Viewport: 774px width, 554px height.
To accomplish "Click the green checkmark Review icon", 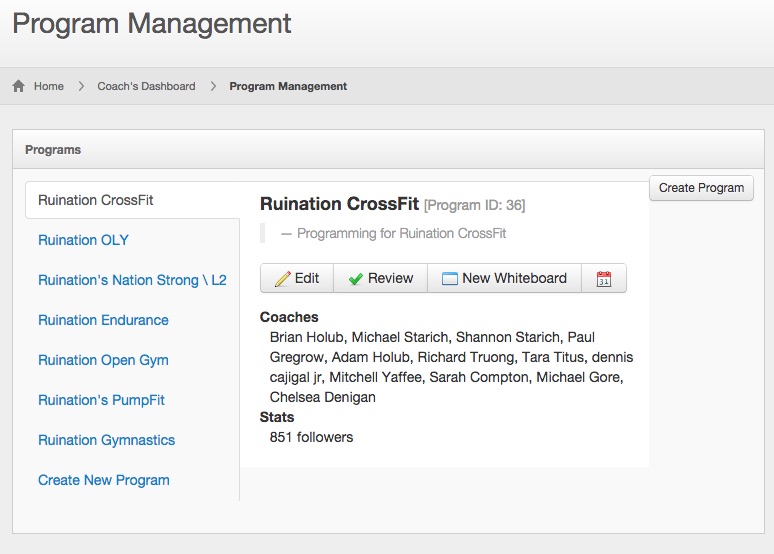I will [x=356, y=279].
